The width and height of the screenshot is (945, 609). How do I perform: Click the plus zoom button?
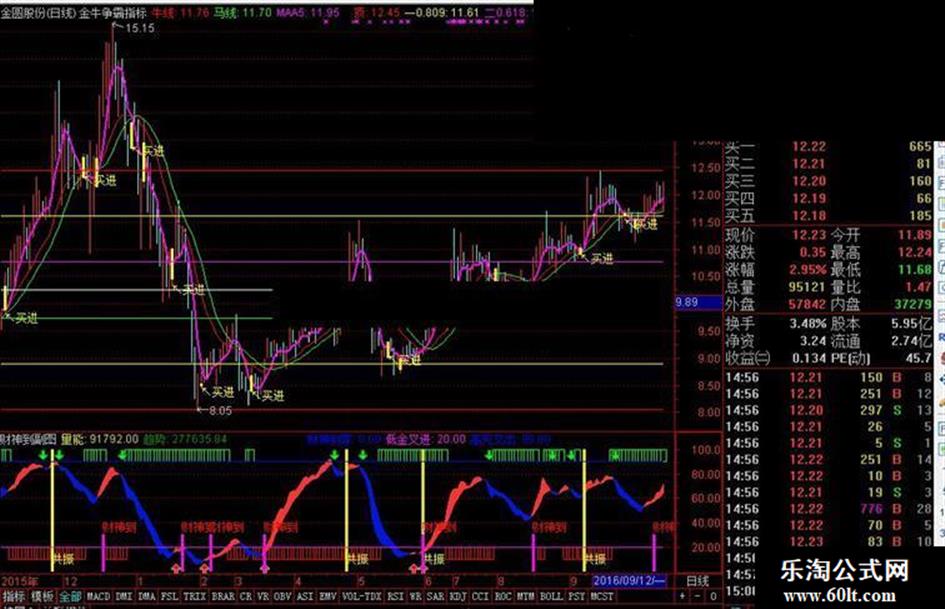[682, 596]
